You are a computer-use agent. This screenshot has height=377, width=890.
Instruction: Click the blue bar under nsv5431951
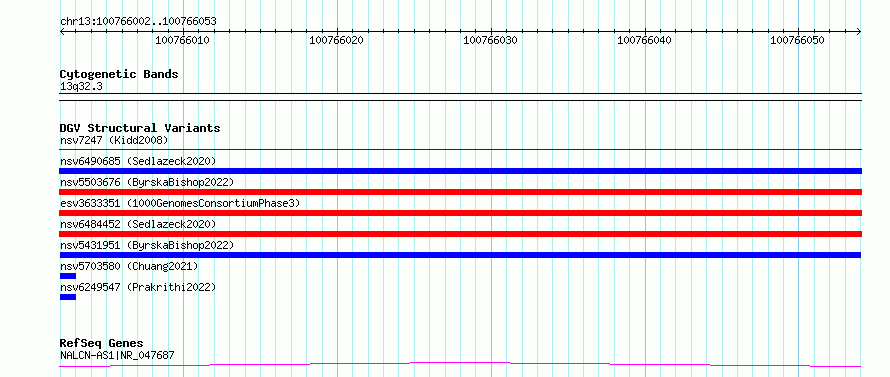460,255
